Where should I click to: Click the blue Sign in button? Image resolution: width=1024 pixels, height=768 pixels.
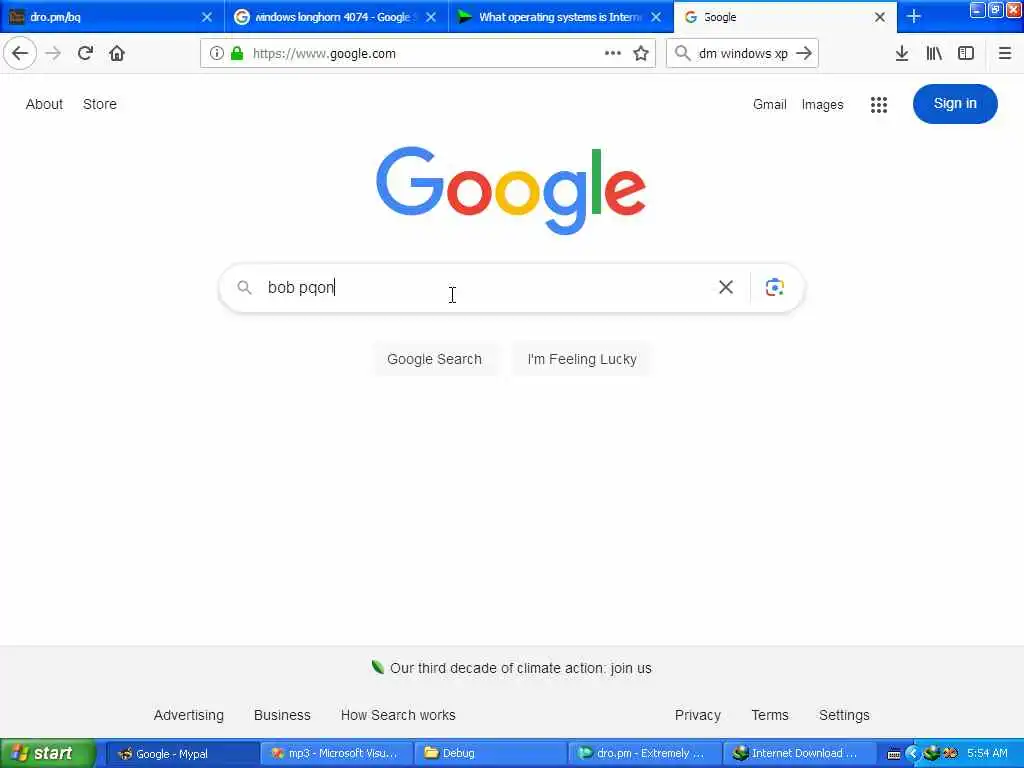[955, 104]
